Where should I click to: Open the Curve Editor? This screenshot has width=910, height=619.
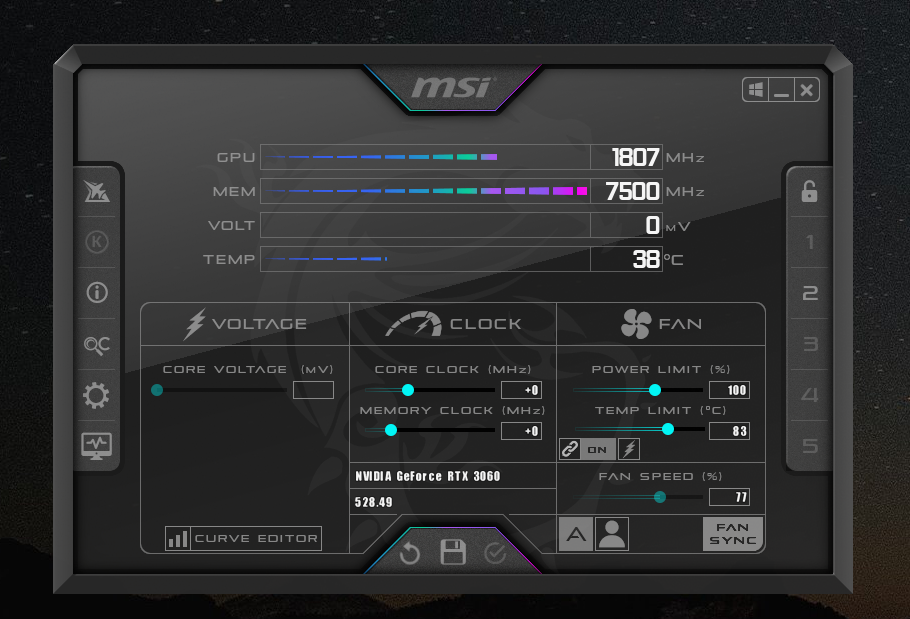[243, 538]
